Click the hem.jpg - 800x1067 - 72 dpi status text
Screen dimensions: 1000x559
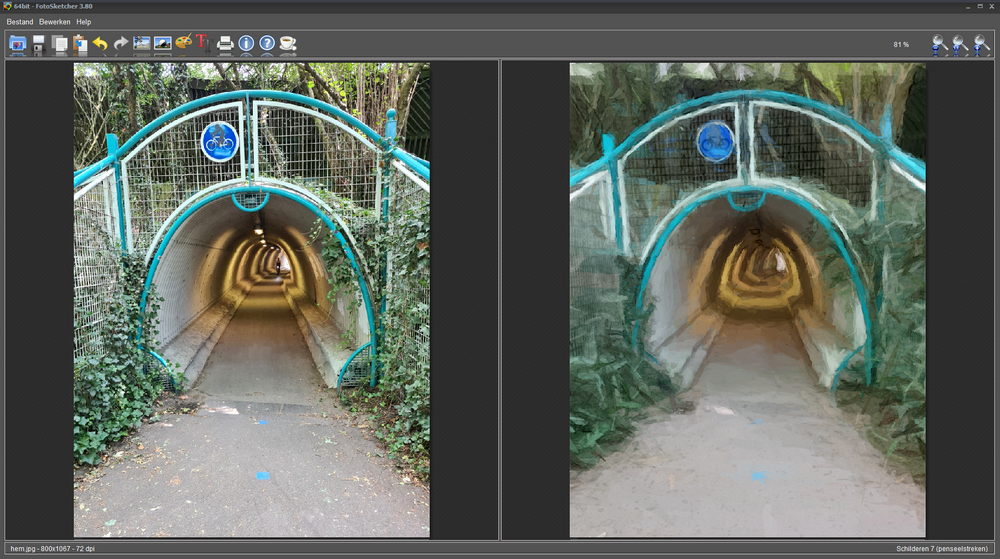click(52, 549)
